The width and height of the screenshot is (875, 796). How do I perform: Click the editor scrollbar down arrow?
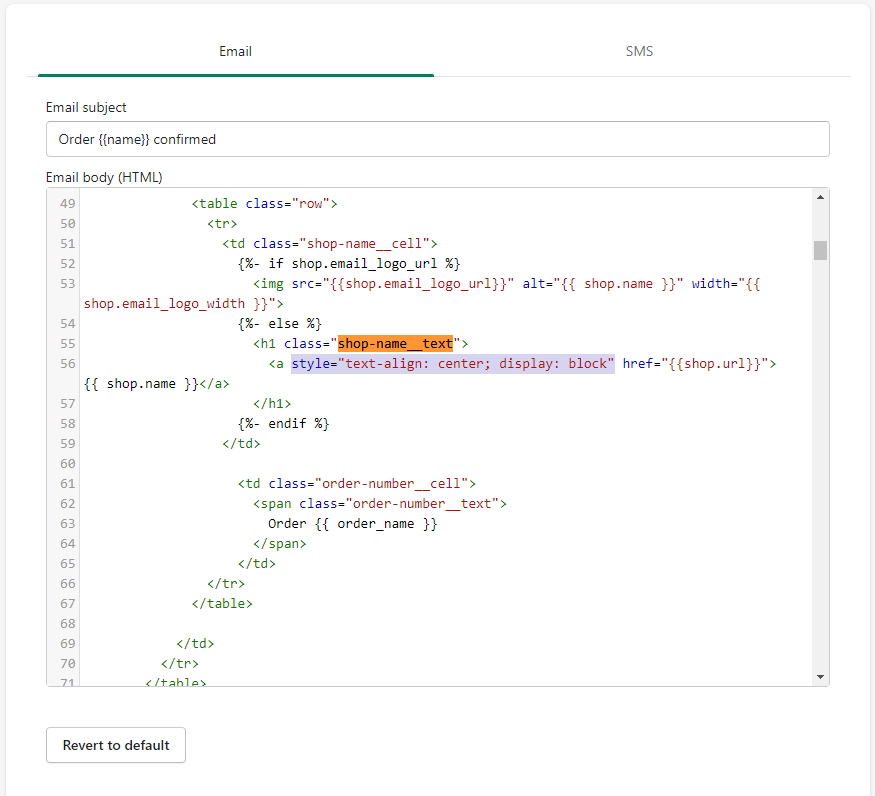[820, 677]
